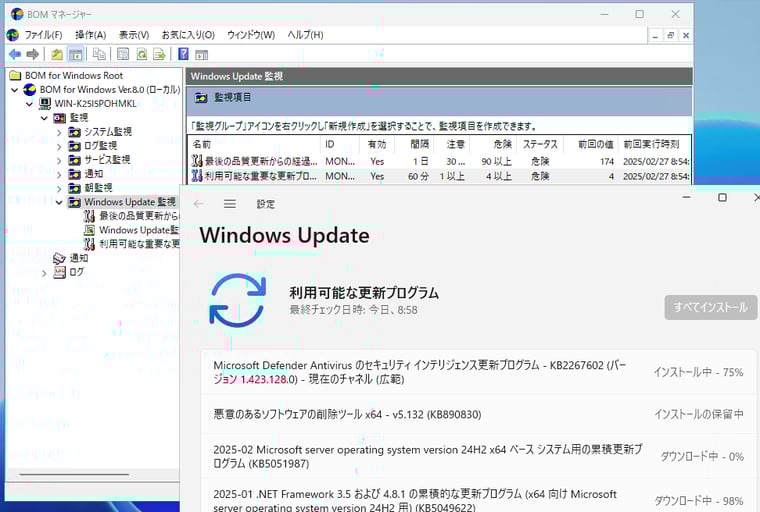The height and width of the screenshot is (512, 760).
Task: Restore the inner MDI child window
Action: click(671, 35)
